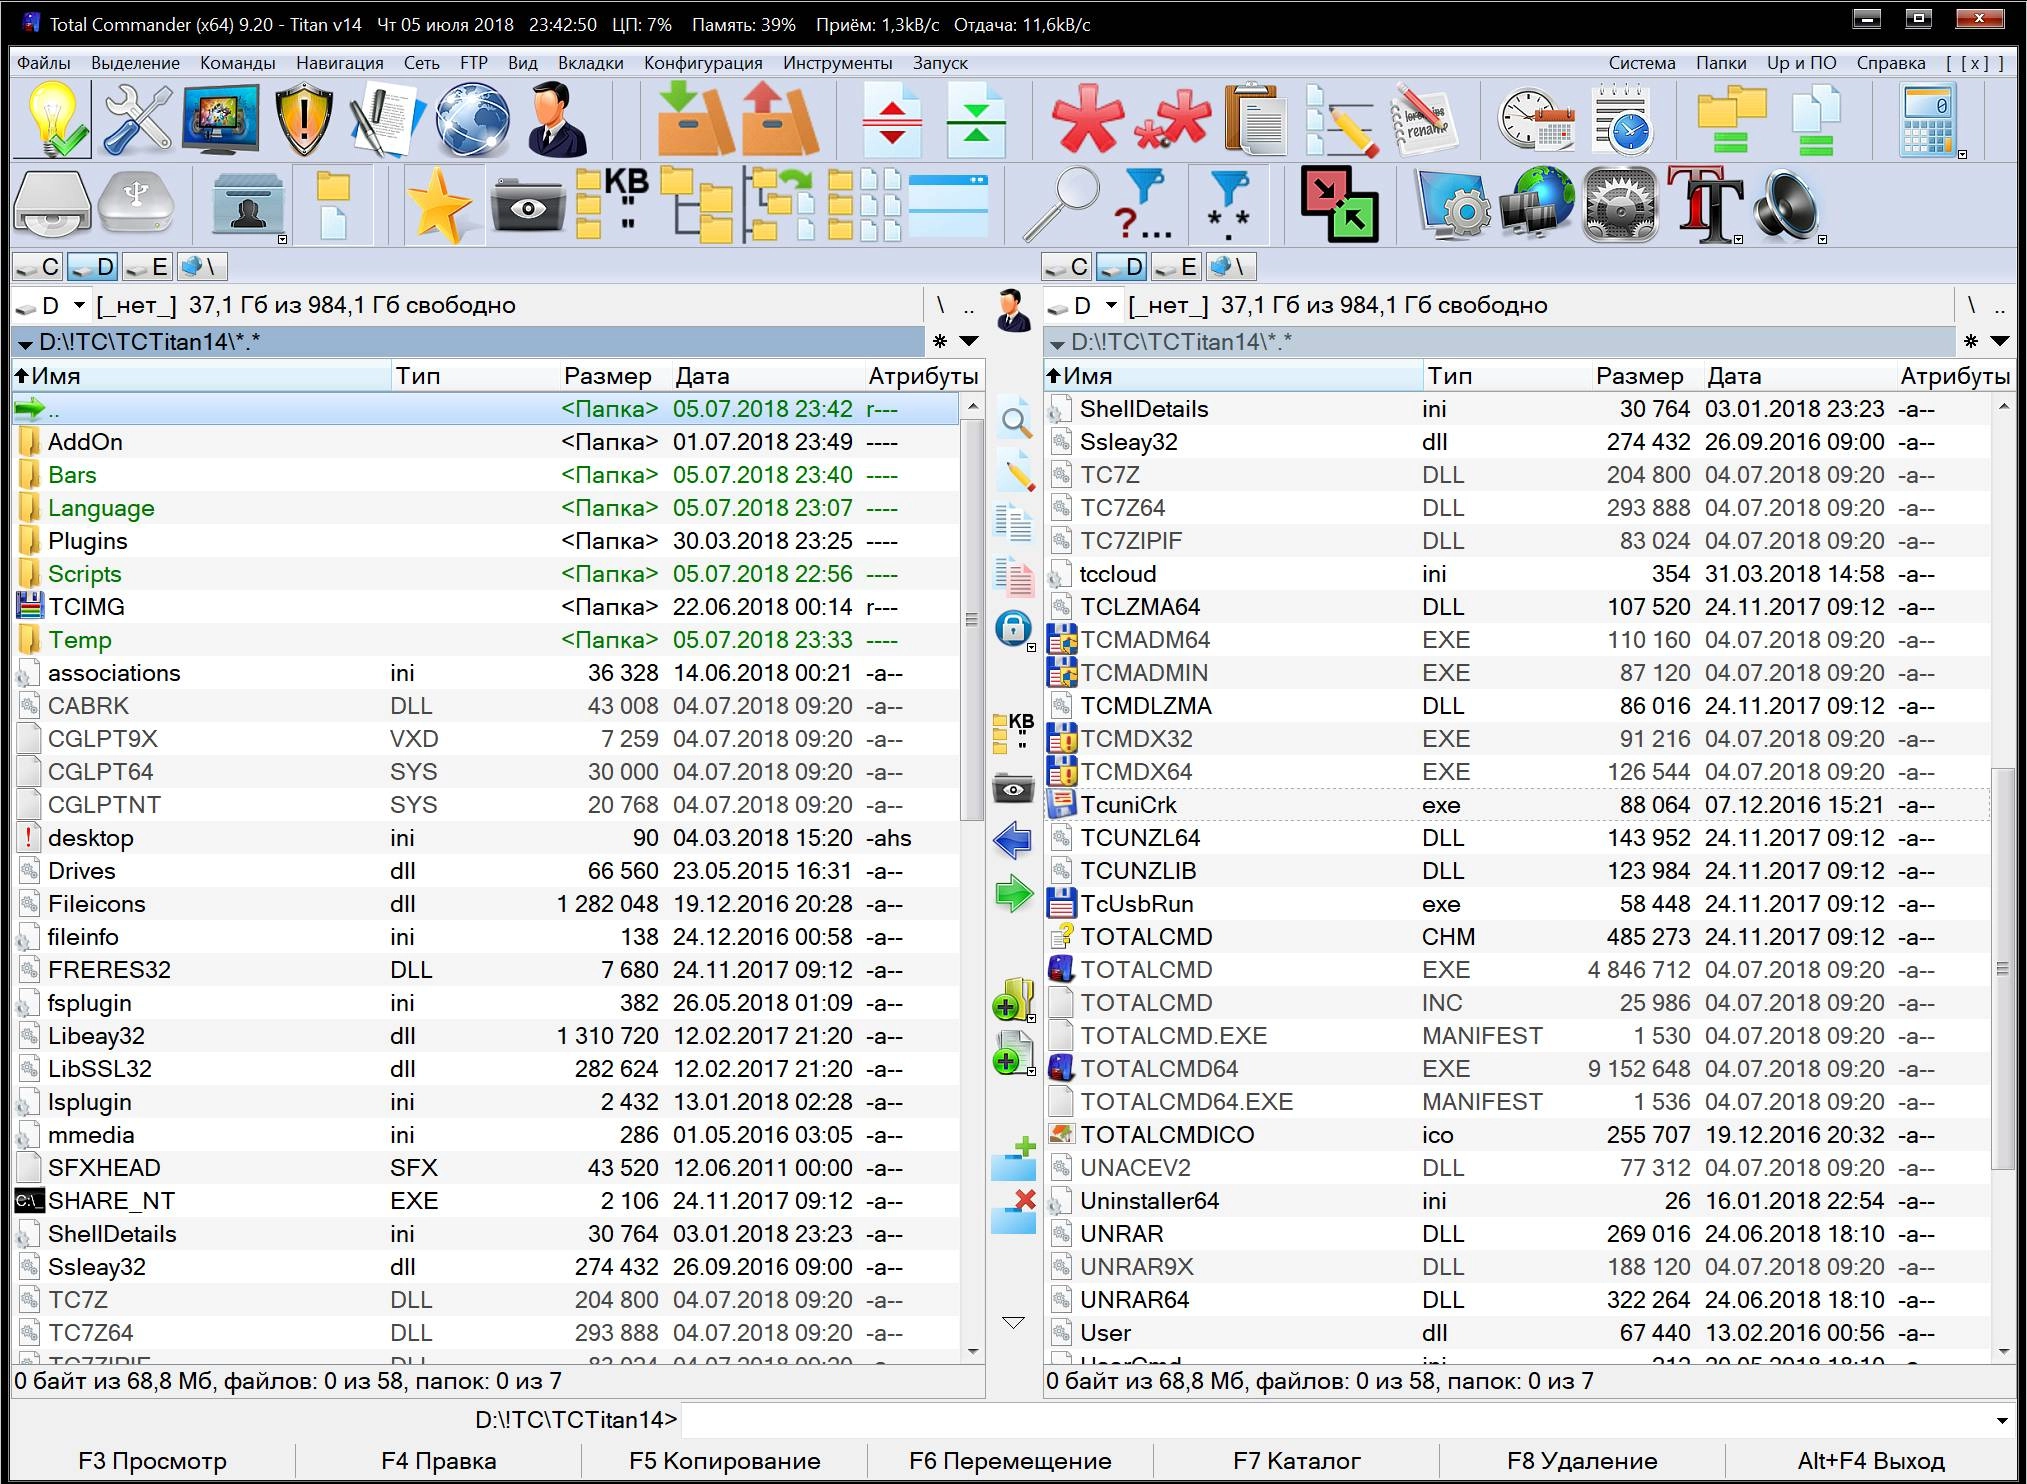Click F4 Правка button
The width and height of the screenshot is (2027, 1484).
point(438,1461)
